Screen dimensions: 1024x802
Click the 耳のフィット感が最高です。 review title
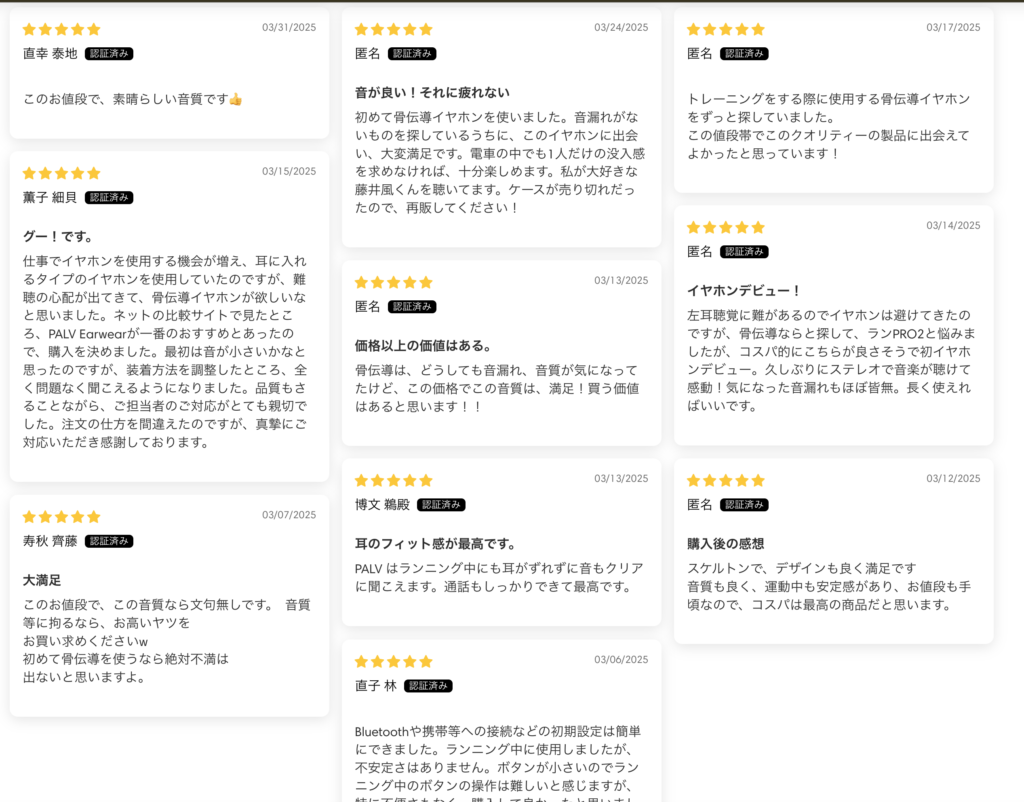[436, 543]
